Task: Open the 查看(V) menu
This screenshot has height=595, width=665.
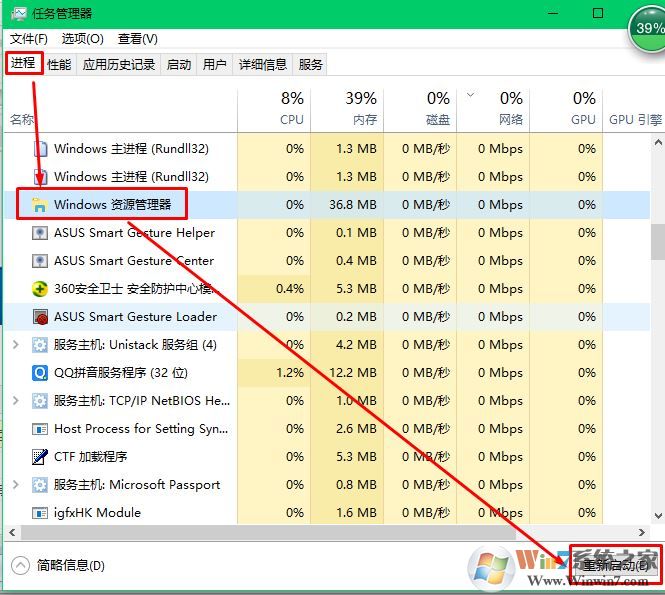Action: click(x=138, y=39)
